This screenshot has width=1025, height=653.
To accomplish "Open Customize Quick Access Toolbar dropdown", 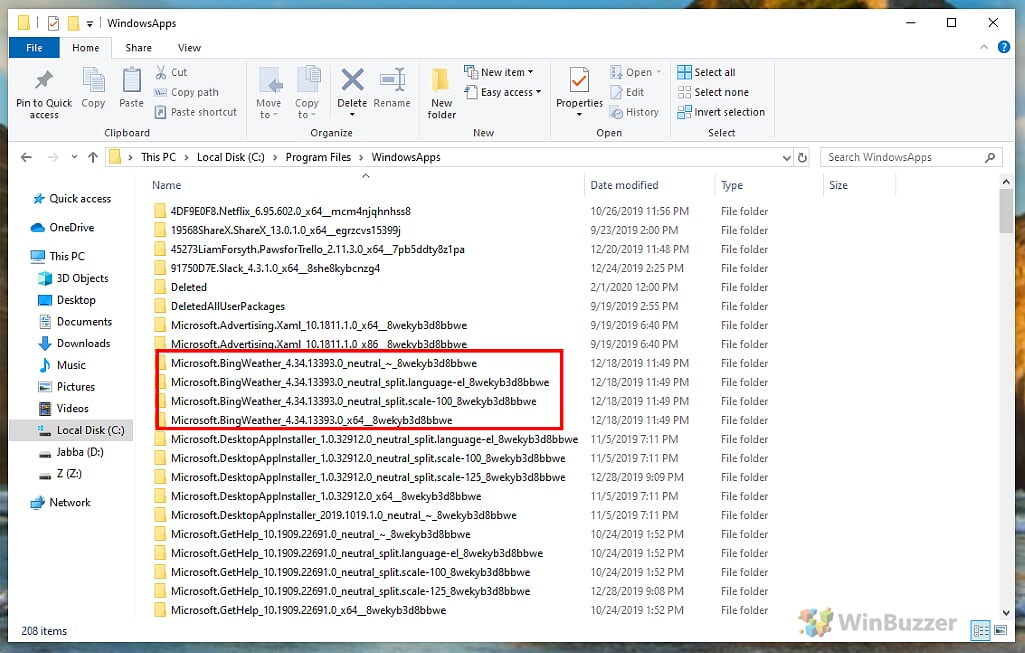I will point(90,24).
